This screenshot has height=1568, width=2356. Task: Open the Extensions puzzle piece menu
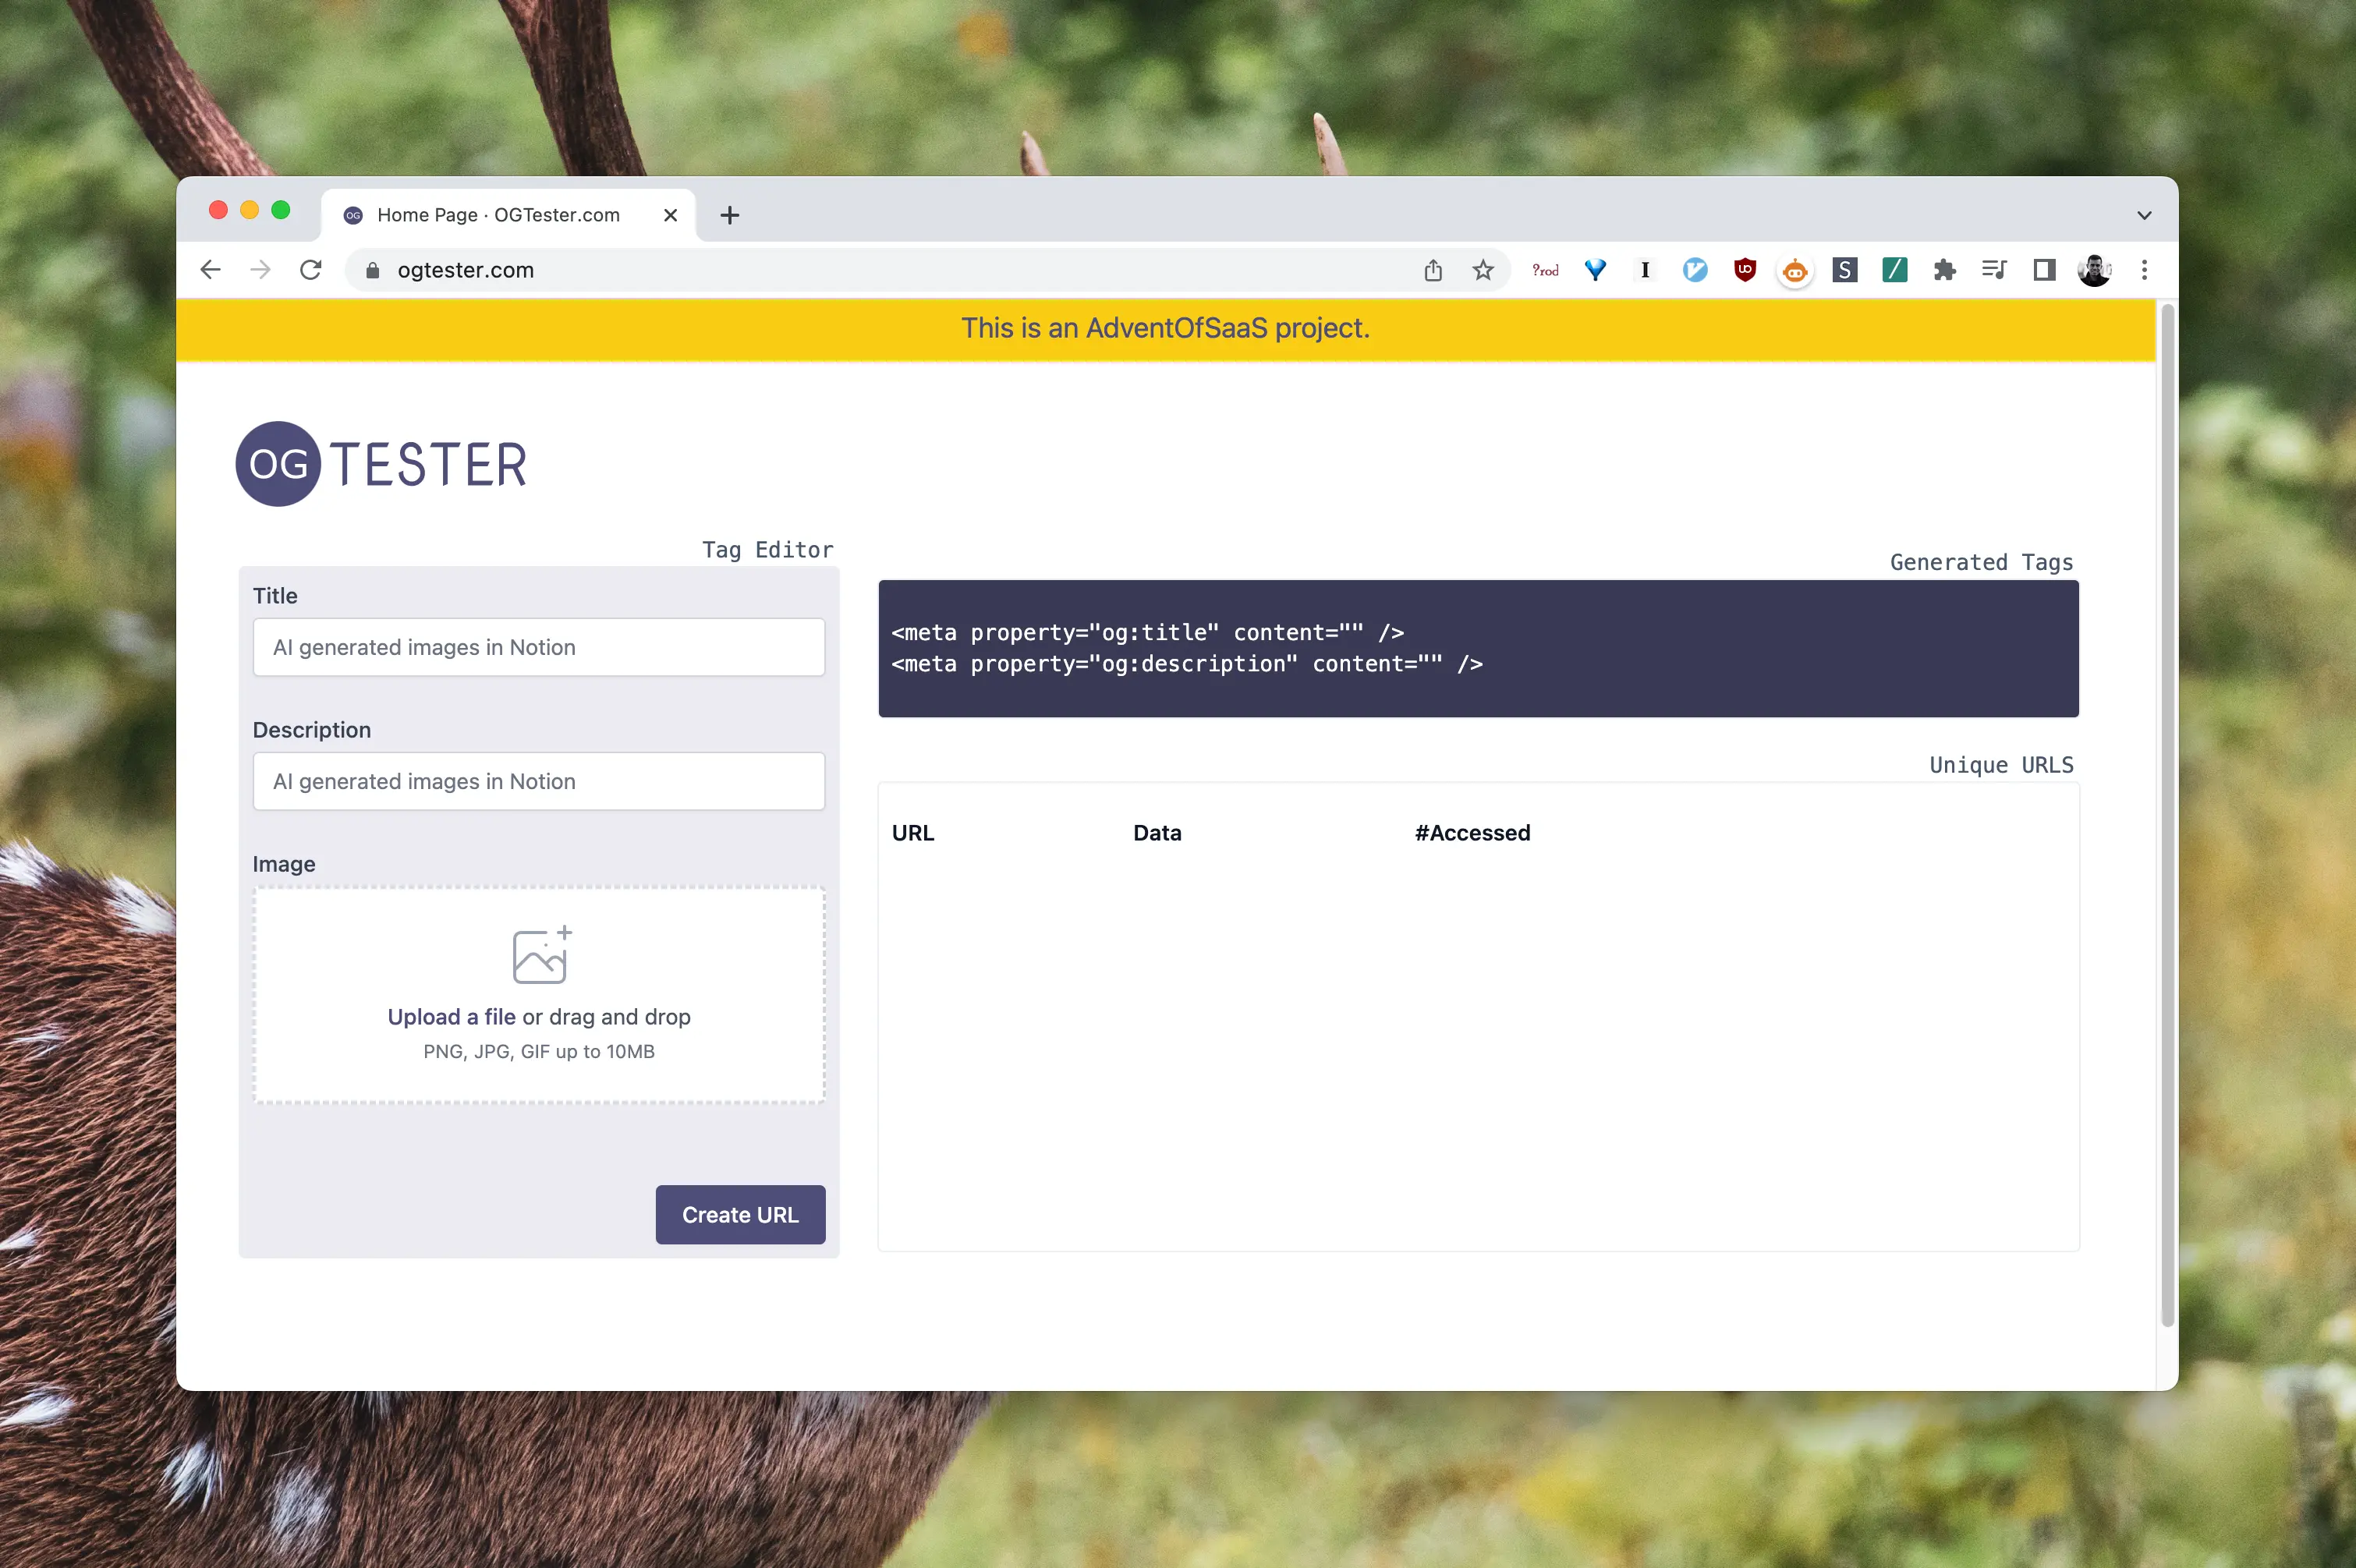(1944, 270)
